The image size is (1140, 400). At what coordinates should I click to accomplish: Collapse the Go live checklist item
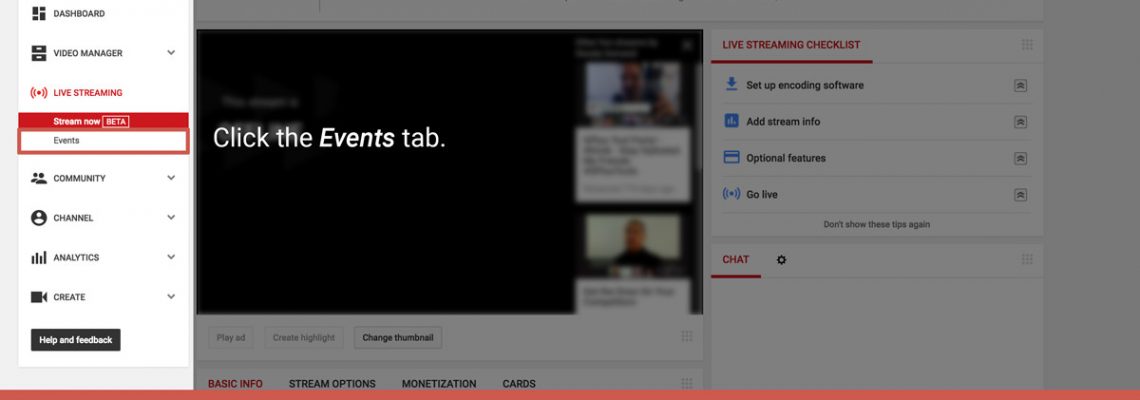coord(1020,195)
